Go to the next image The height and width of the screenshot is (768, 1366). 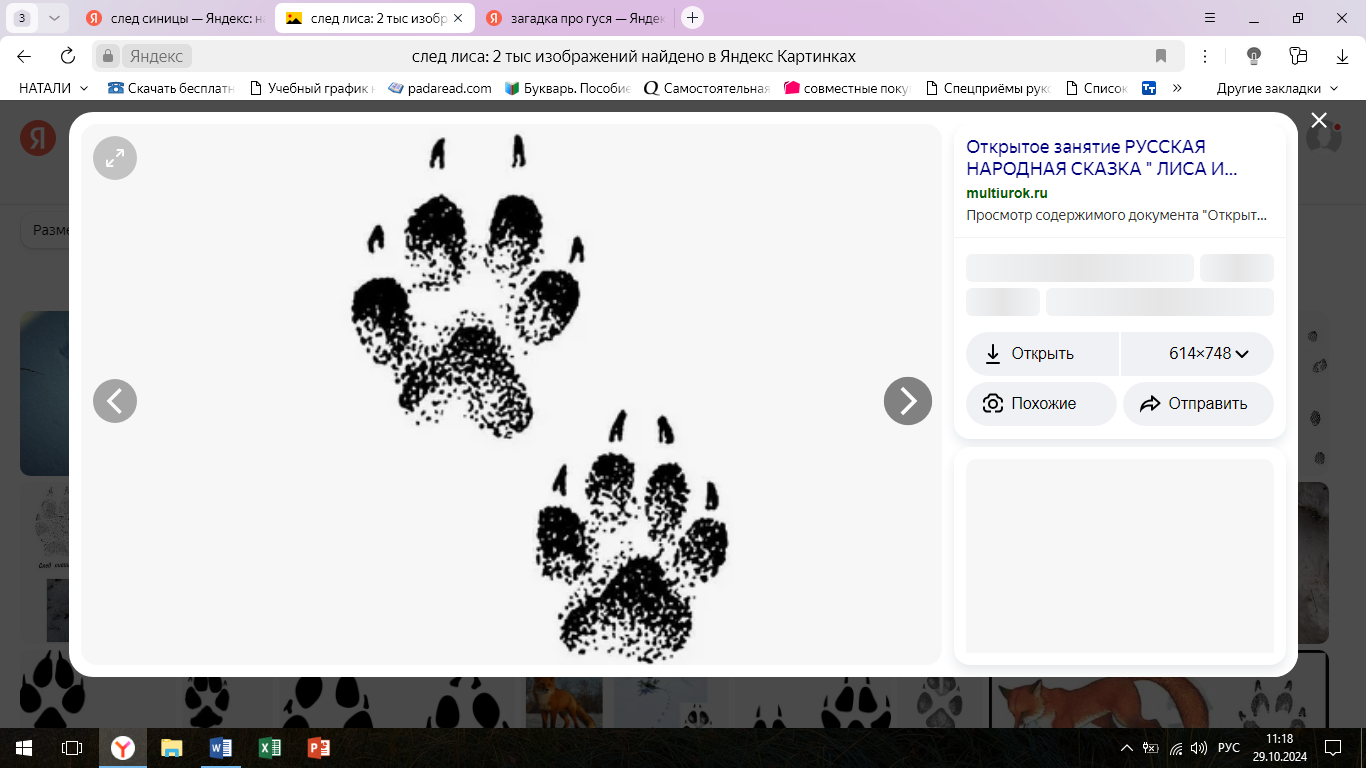907,401
